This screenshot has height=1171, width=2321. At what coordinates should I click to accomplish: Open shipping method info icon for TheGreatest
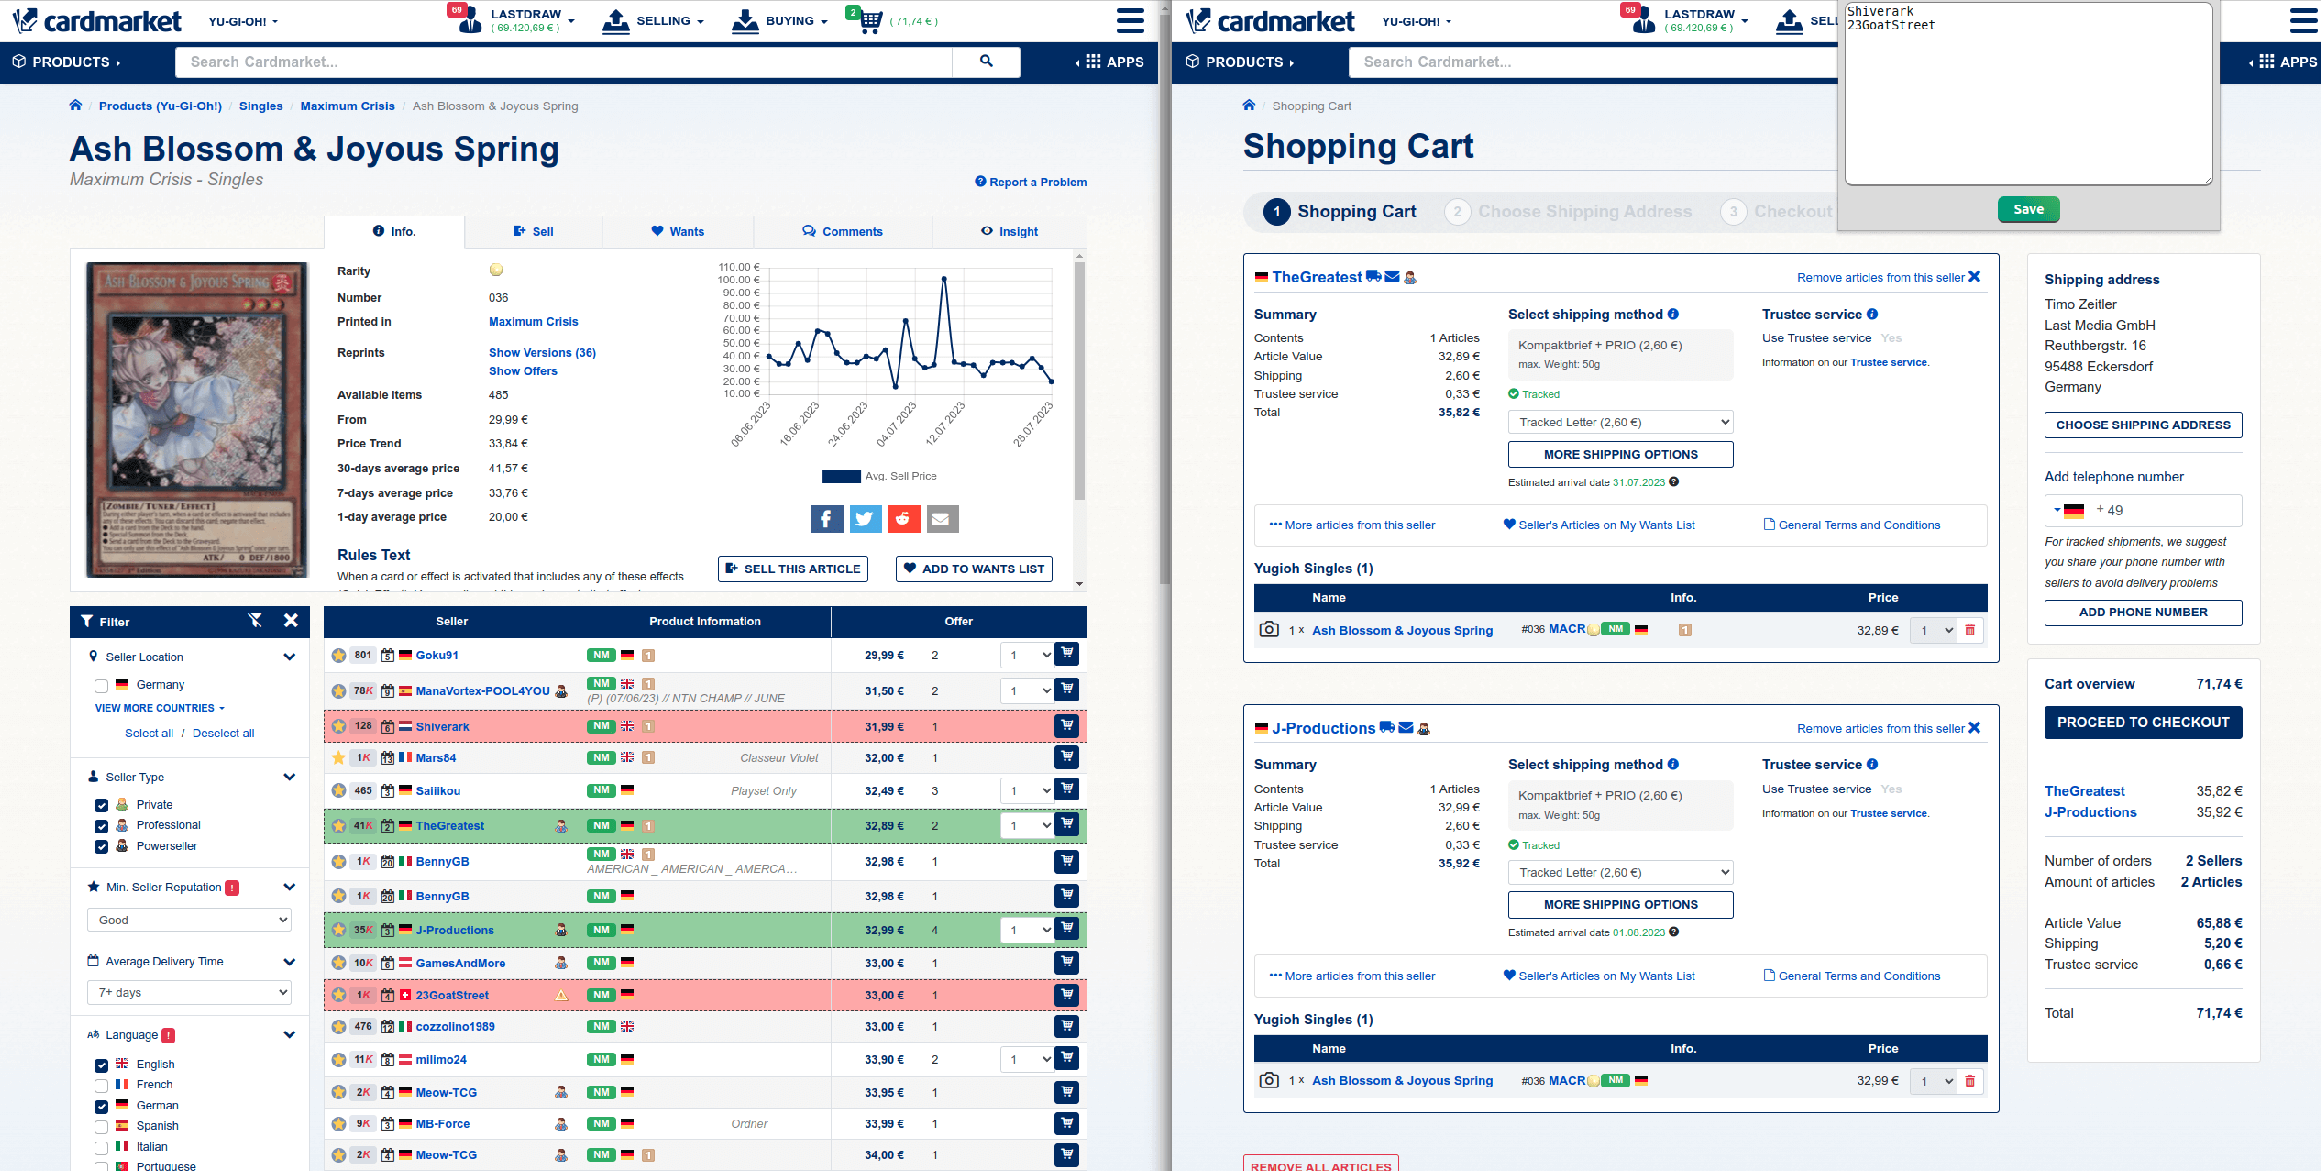point(1673,314)
